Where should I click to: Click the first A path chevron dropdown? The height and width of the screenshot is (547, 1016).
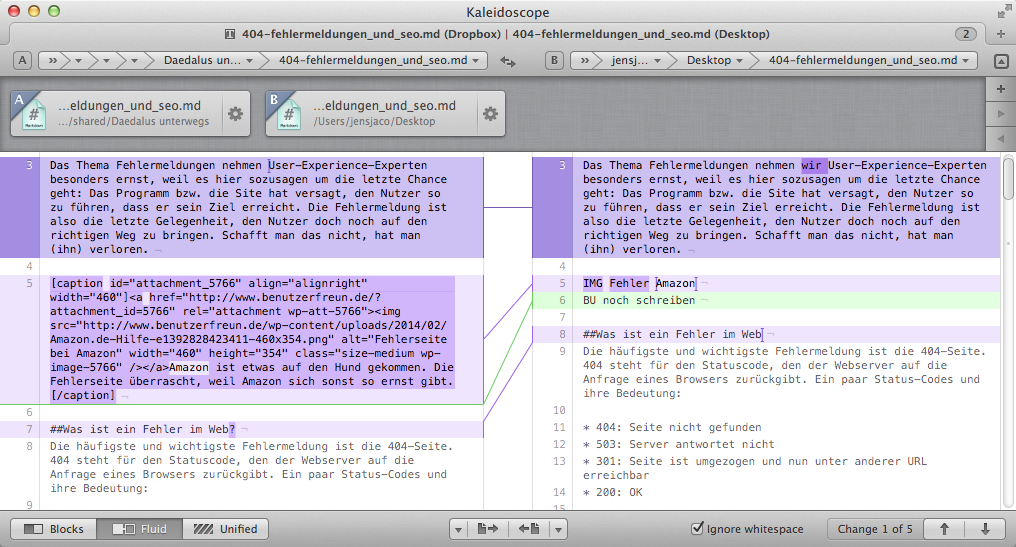[x=78, y=60]
